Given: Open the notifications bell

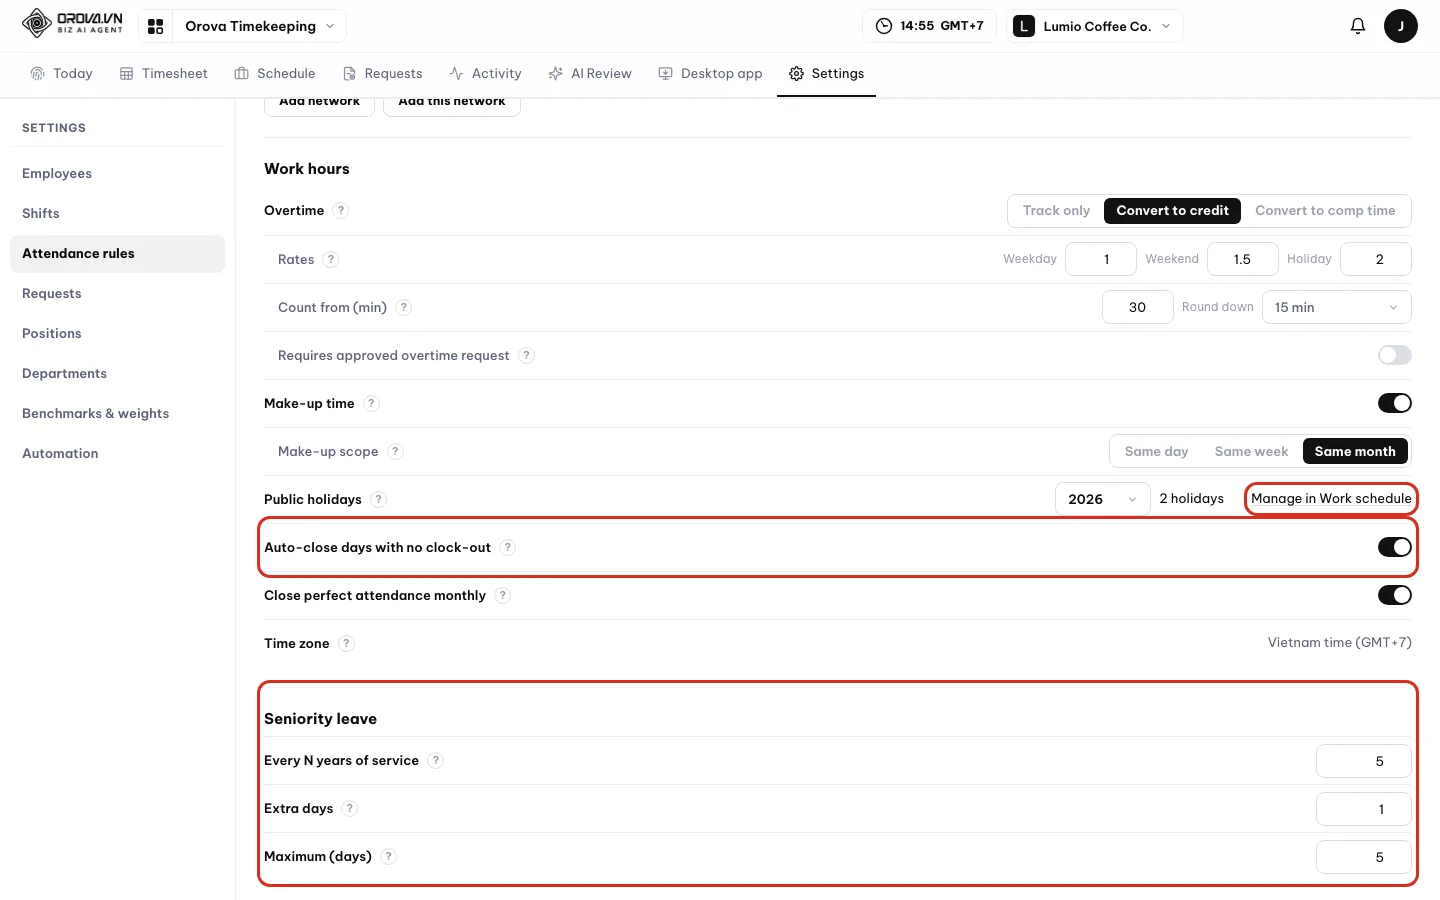Looking at the screenshot, I should click(x=1357, y=26).
